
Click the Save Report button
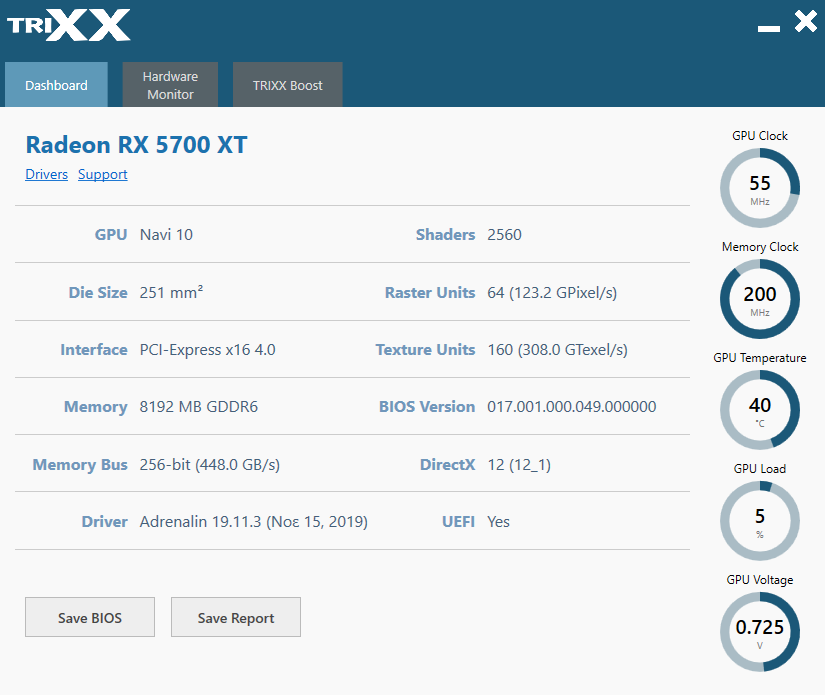235,618
